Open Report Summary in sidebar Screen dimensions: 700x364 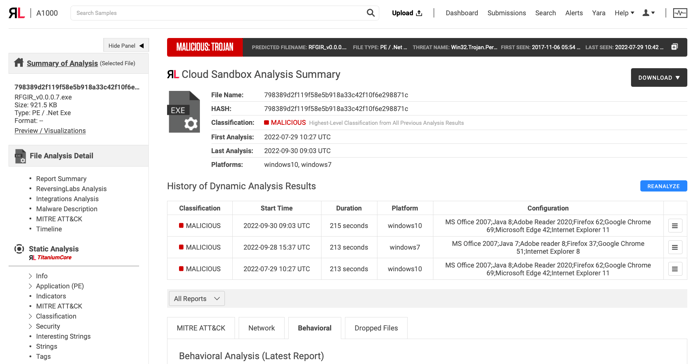click(61, 179)
